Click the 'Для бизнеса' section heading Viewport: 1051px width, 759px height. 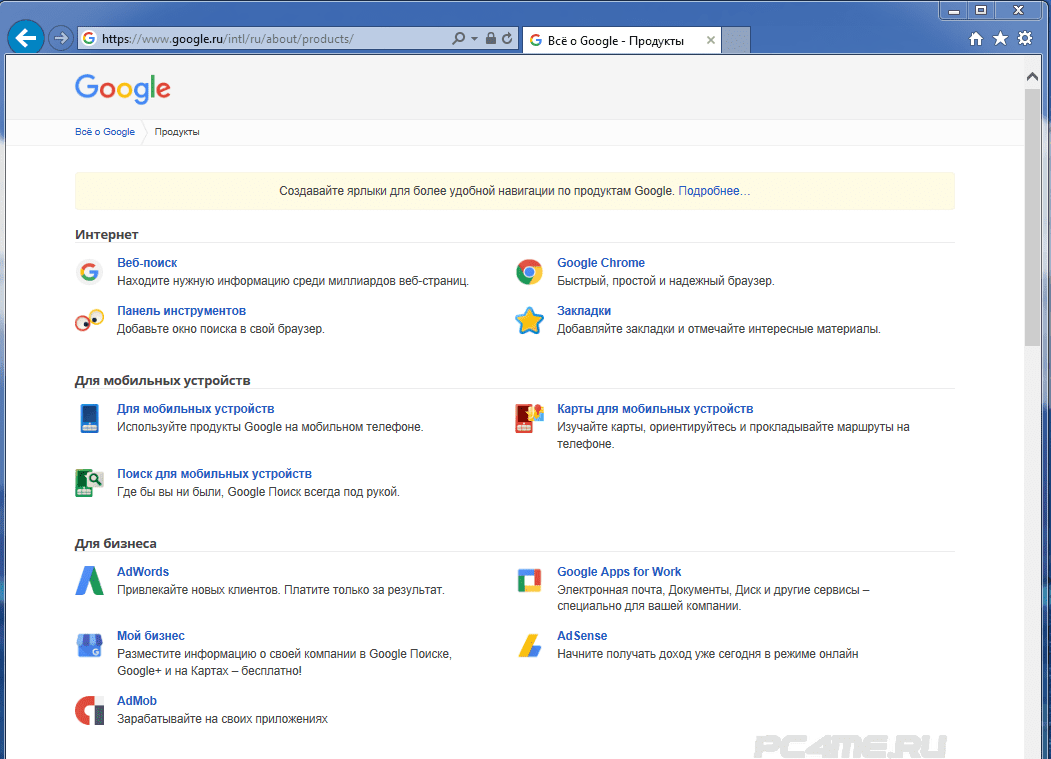[115, 544]
